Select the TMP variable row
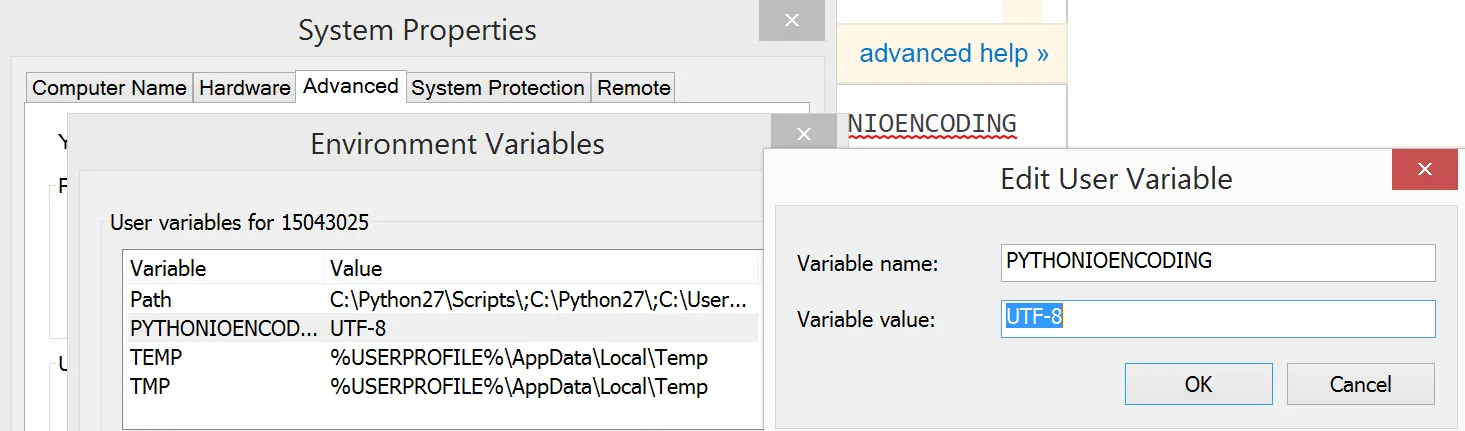The image size is (1465, 431). pyautogui.click(x=440, y=386)
